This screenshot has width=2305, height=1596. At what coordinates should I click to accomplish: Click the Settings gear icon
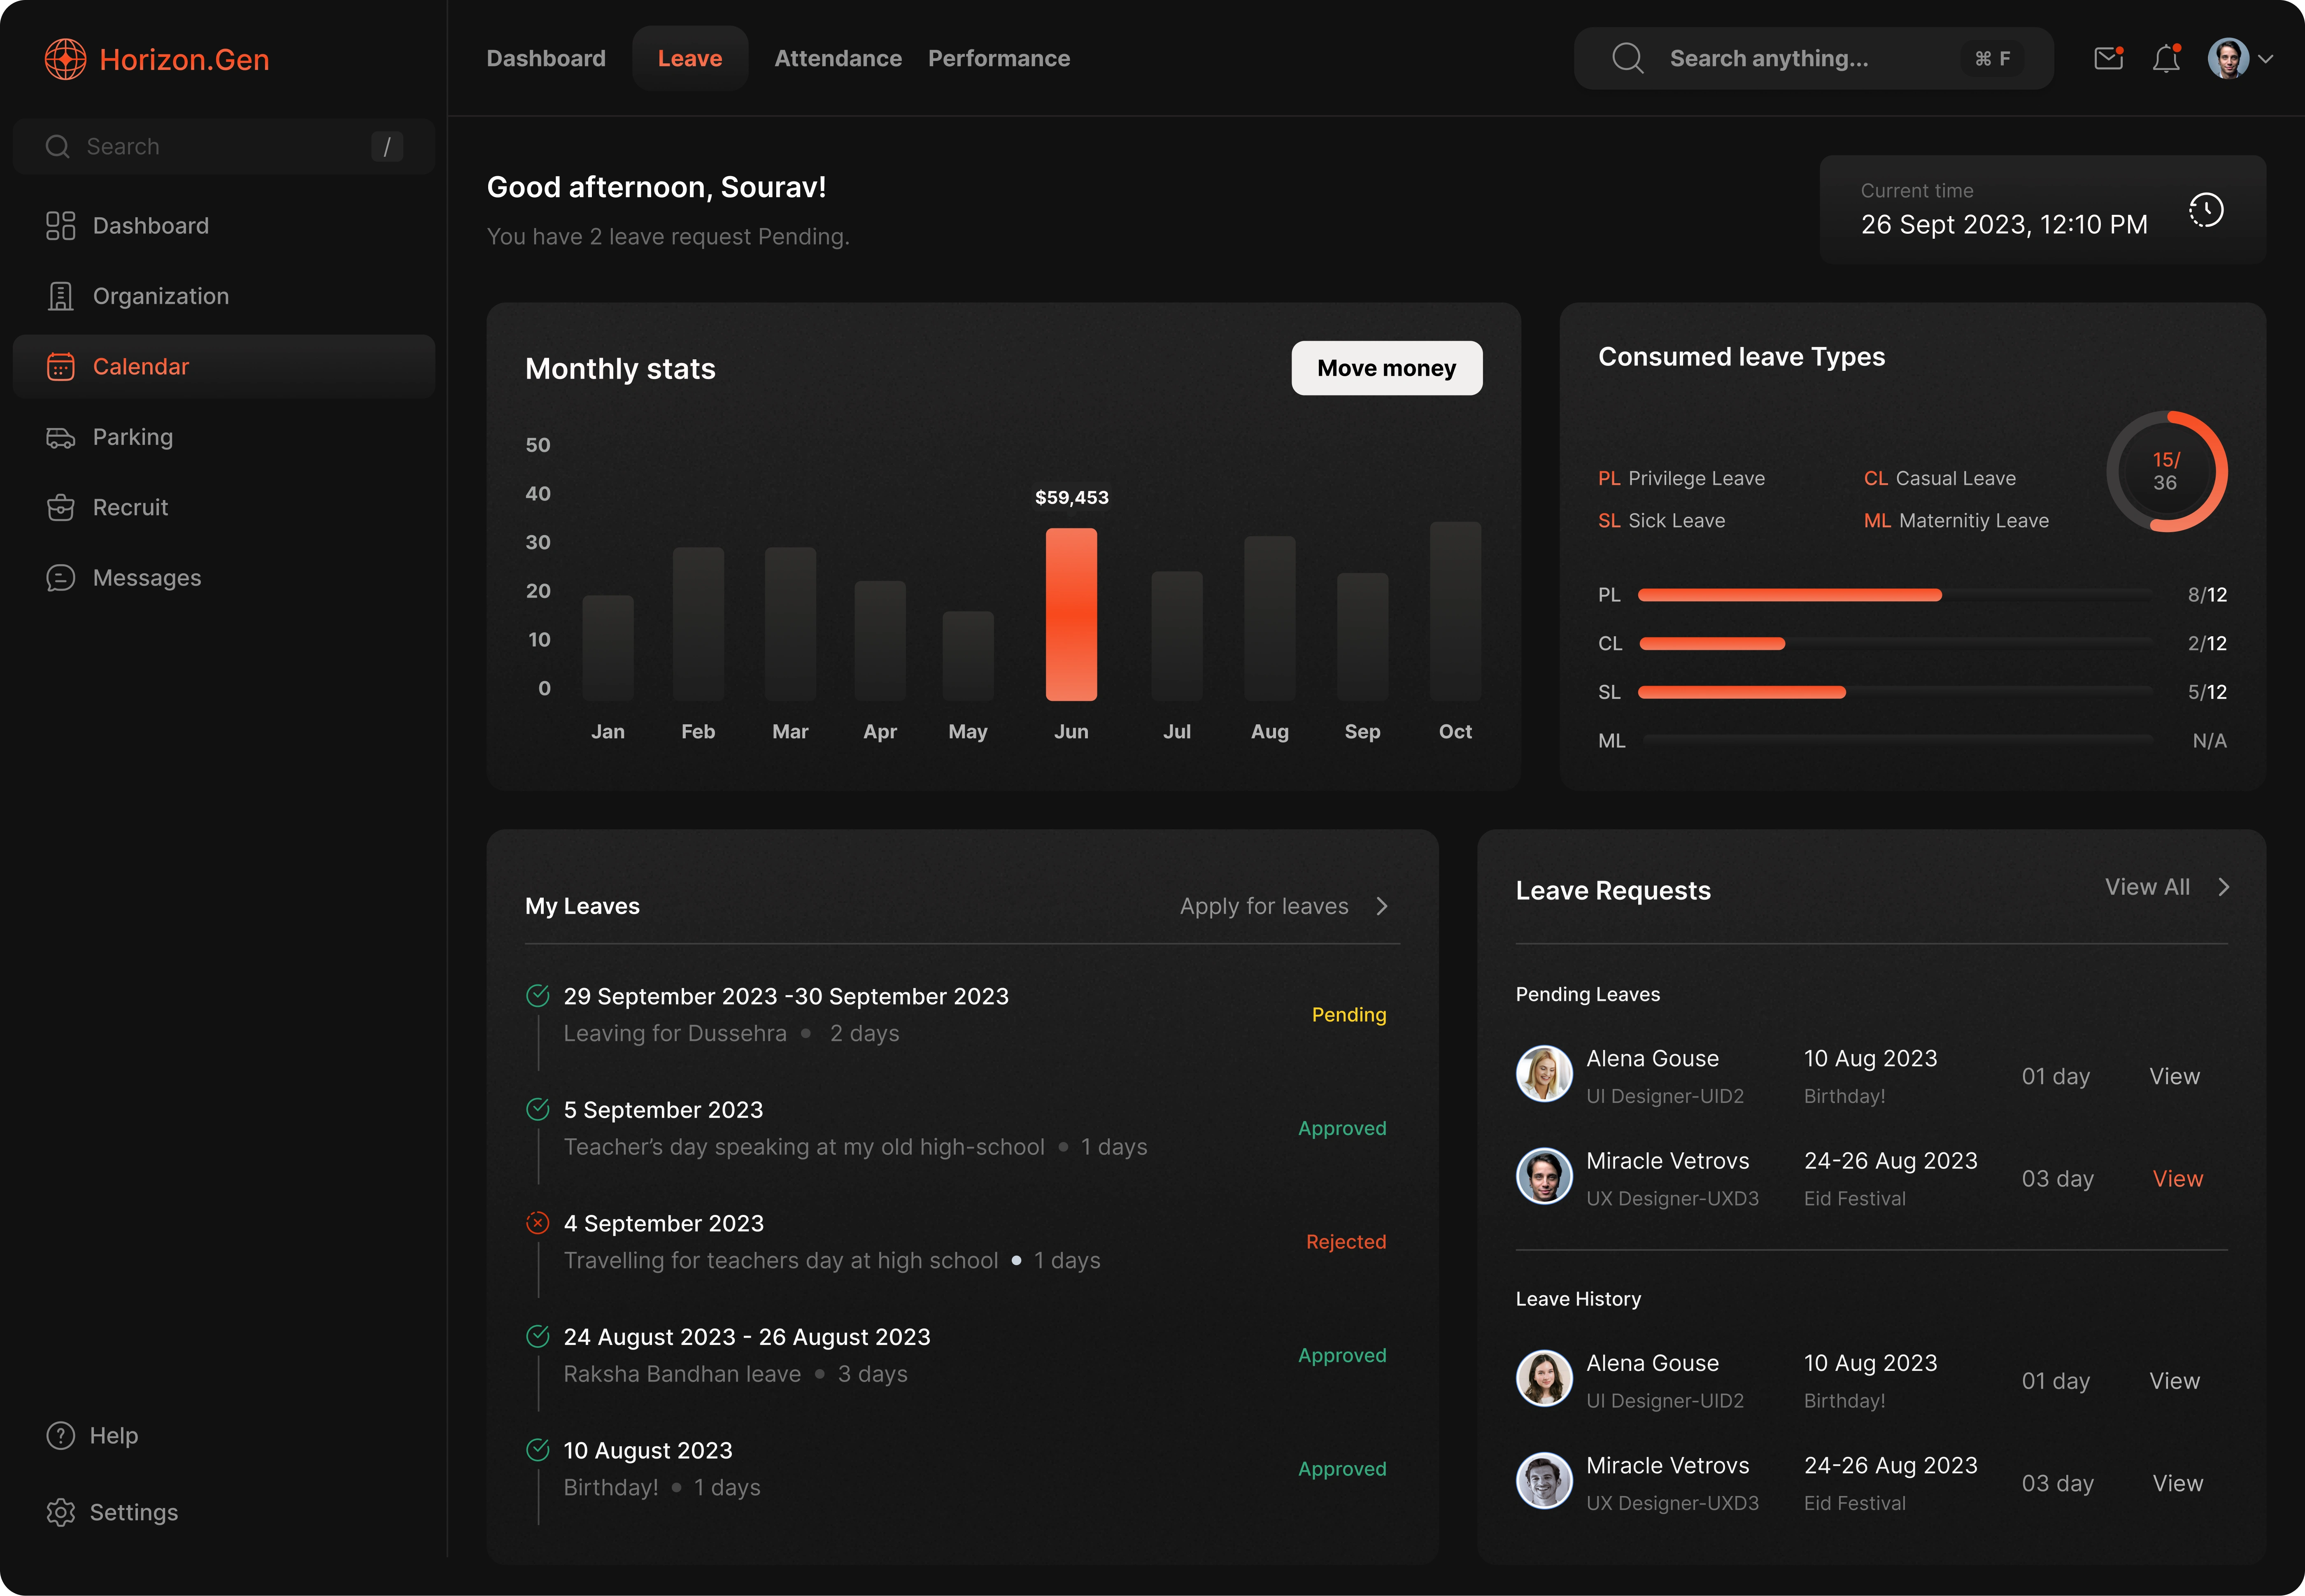[61, 1512]
